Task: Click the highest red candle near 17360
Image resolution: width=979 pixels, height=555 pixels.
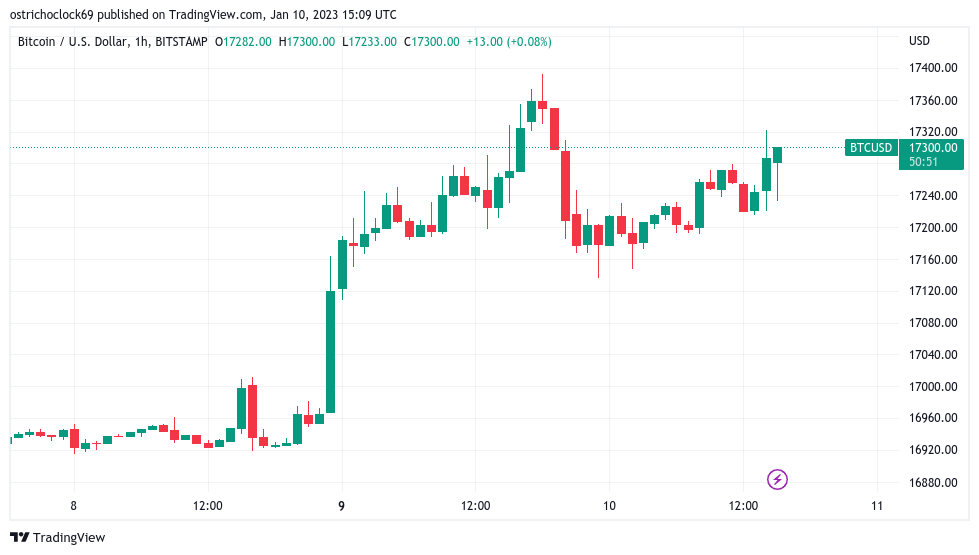Action: point(543,104)
